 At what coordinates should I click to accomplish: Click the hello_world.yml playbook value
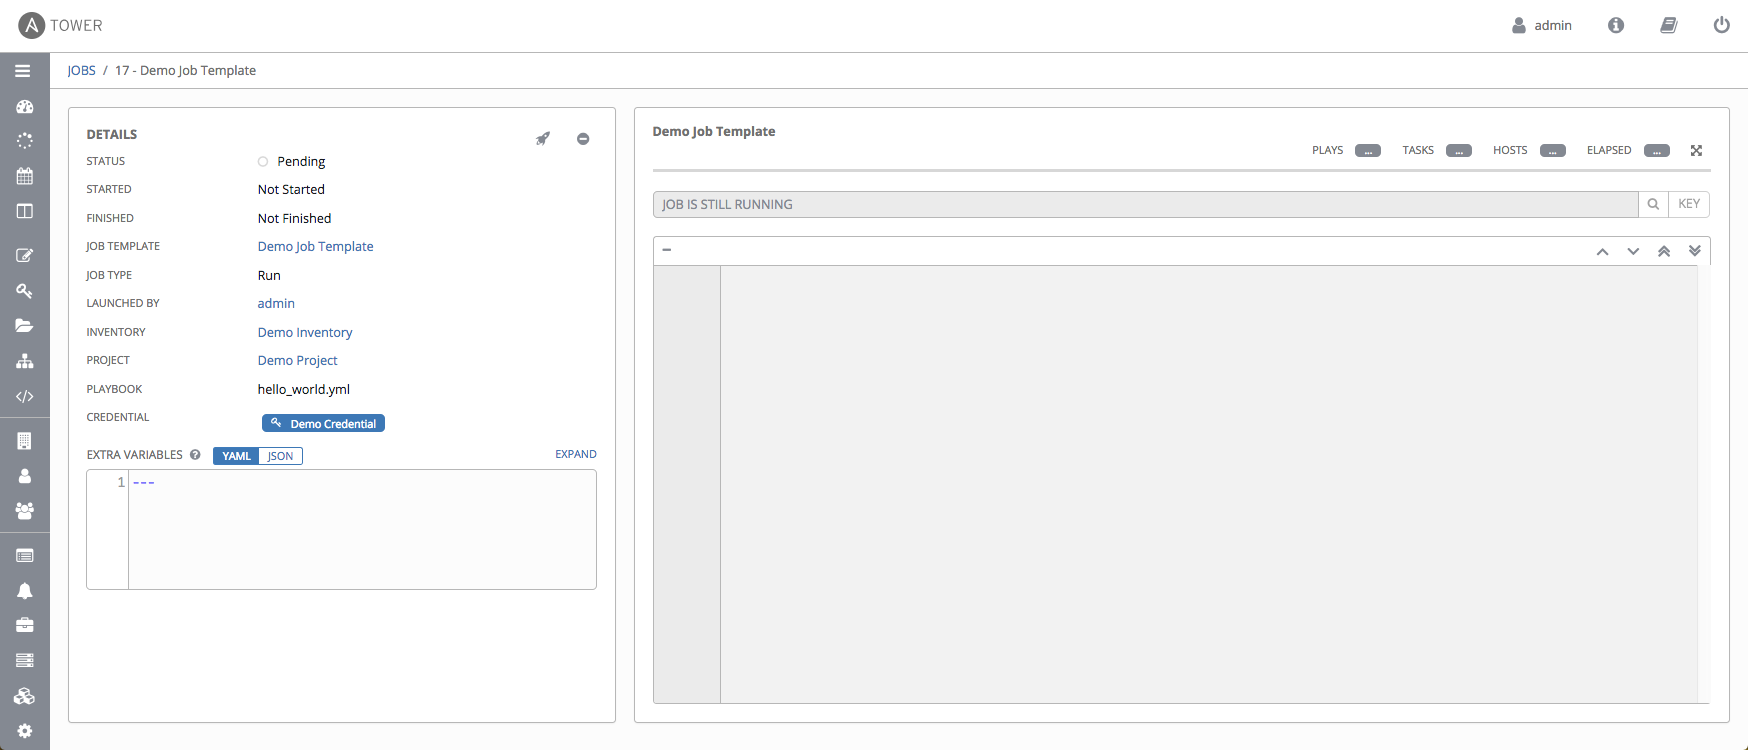tap(304, 390)
